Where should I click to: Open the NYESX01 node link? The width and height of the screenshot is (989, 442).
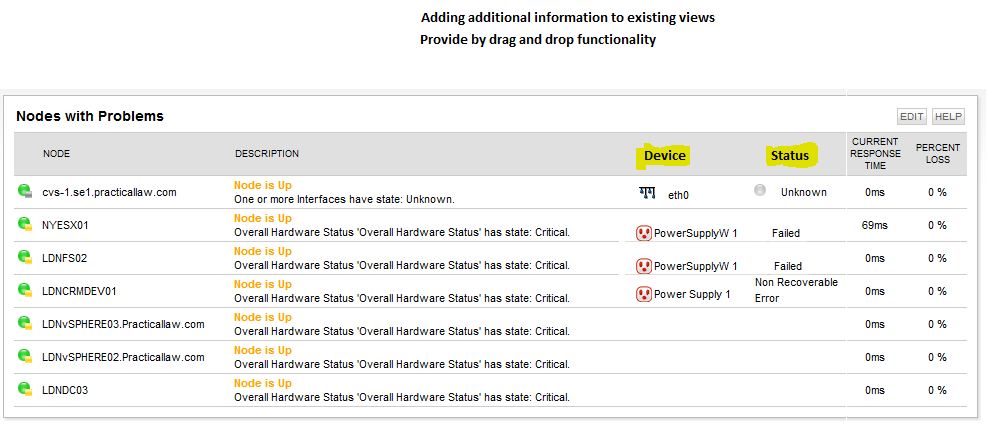(x=65, y=225)
